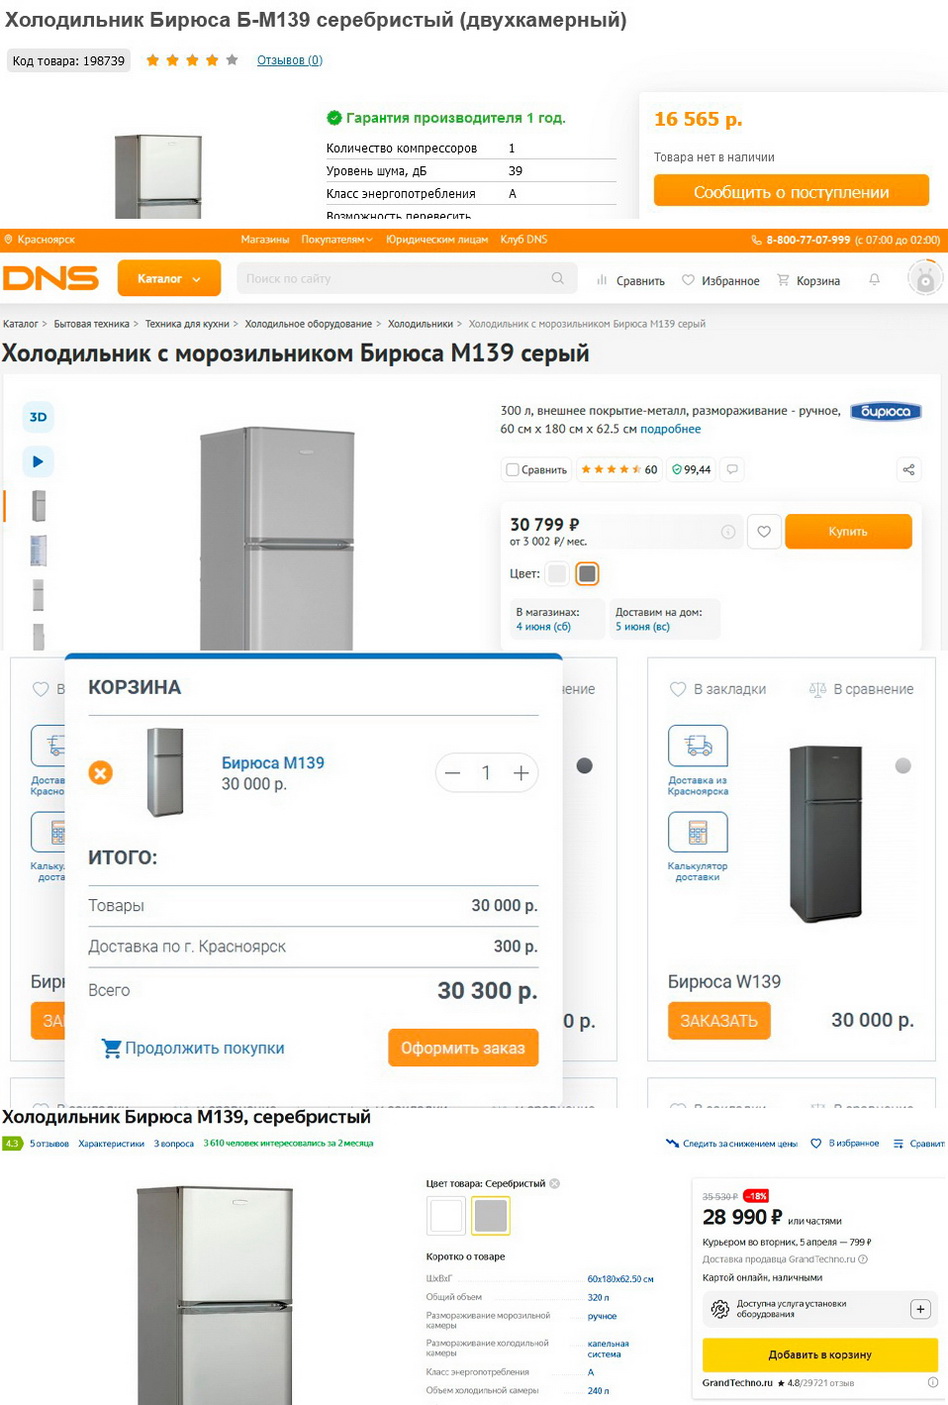Click price info icon near 30 799 ₽
This screenshot has height=1405, width=948.
tap(728, 532)
